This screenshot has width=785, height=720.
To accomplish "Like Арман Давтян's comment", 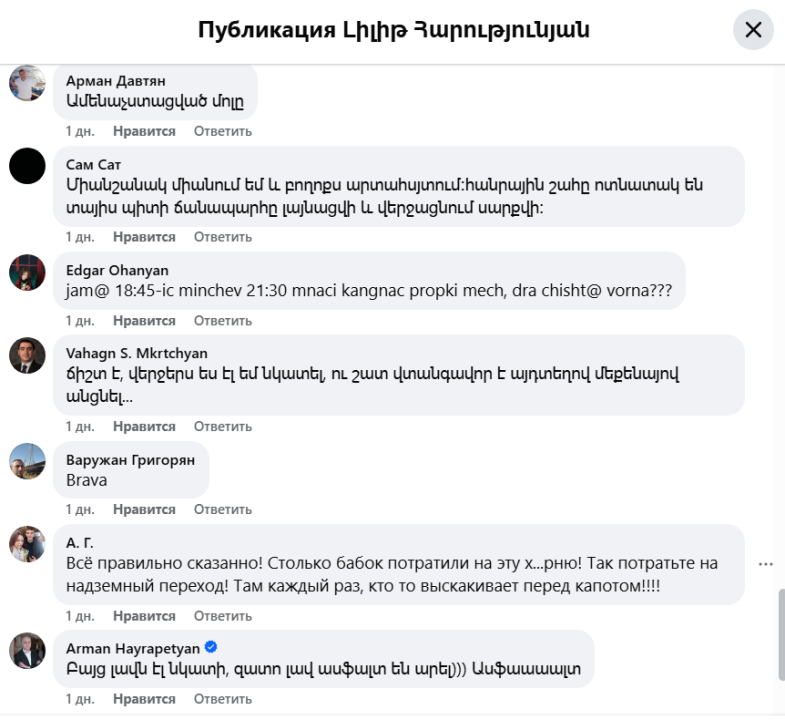I will (144, 131).
